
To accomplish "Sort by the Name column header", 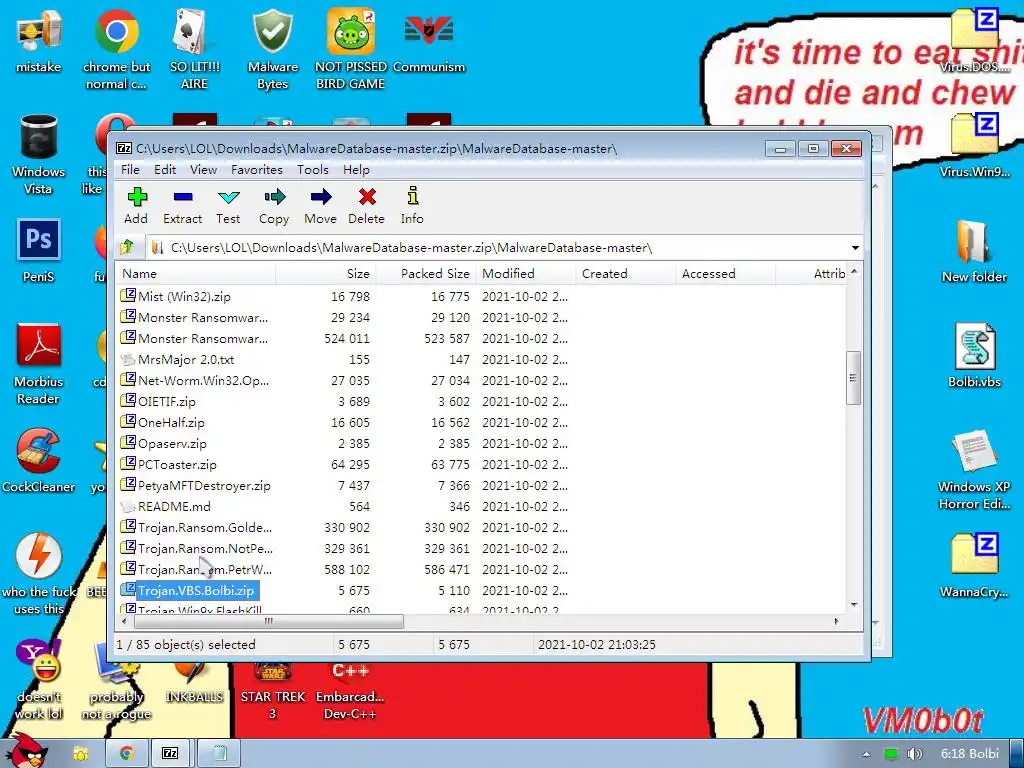I will 196,274.
